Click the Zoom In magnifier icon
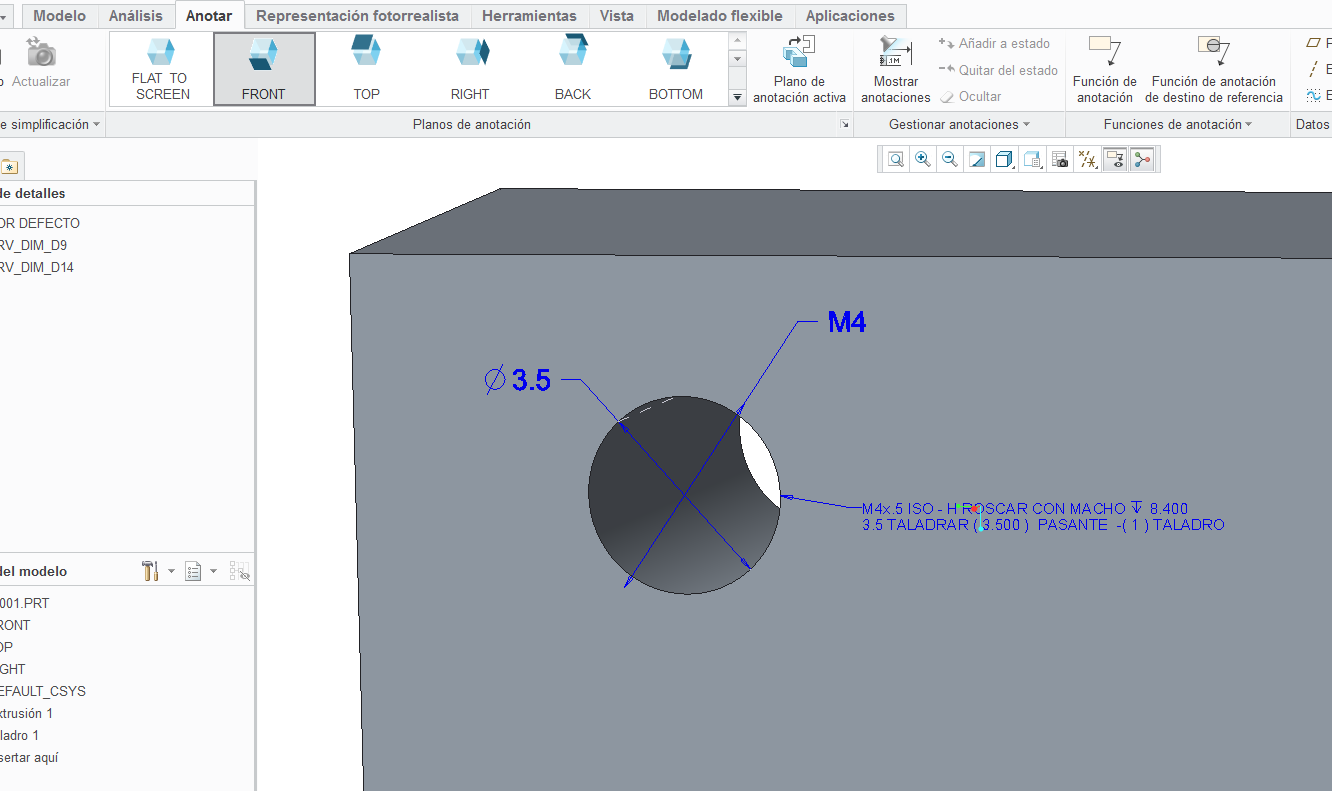The width and height of the screenshot is (1332, 791). point(922,159)
